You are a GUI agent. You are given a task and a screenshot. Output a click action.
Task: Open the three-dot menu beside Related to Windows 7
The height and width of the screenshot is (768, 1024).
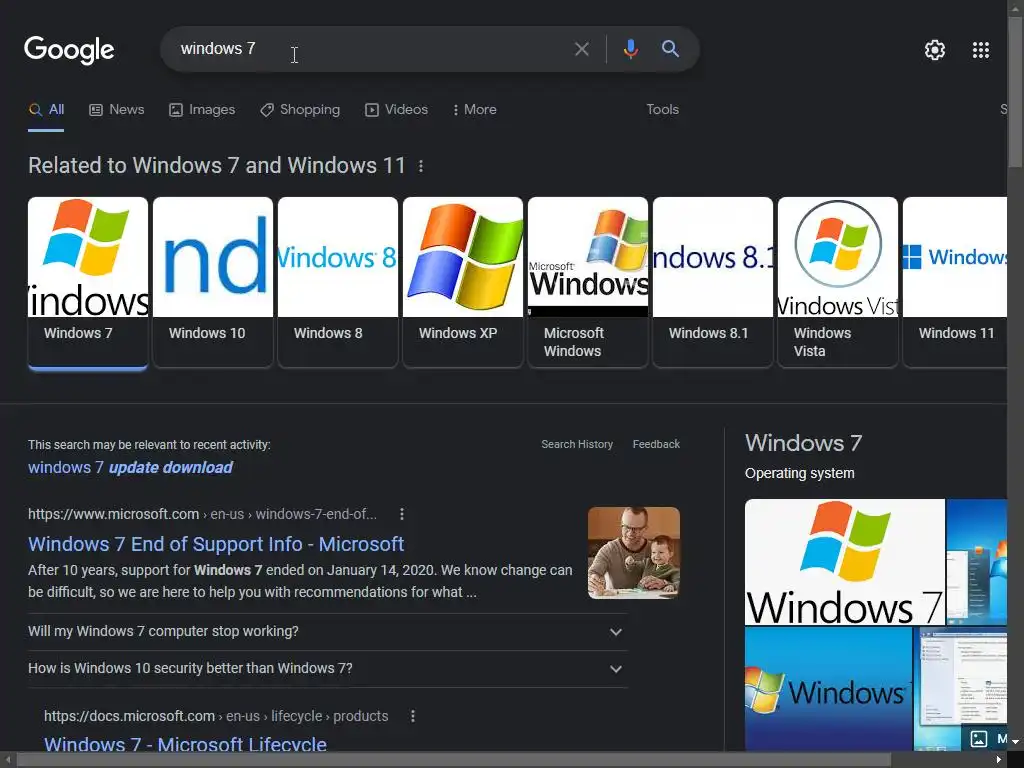coord(421,166)
